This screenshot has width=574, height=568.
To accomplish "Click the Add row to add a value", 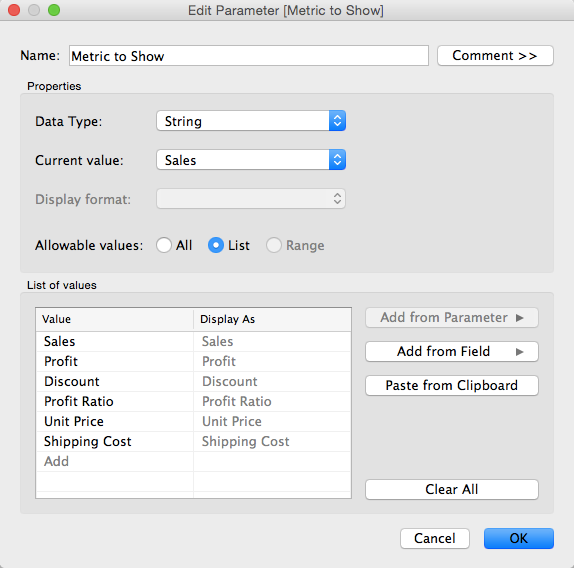I will (115, 462).
